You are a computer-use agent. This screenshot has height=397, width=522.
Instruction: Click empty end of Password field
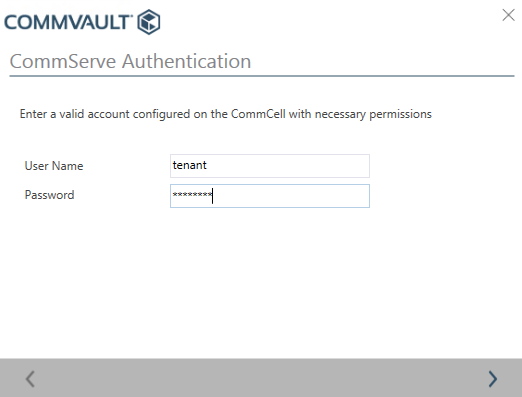coord(300,196)
